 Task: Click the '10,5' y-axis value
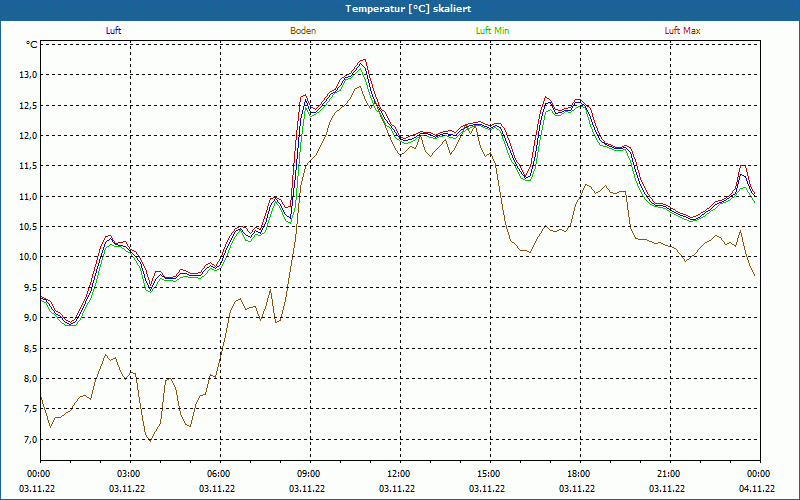pyautogui.click(x=29, y=227)
